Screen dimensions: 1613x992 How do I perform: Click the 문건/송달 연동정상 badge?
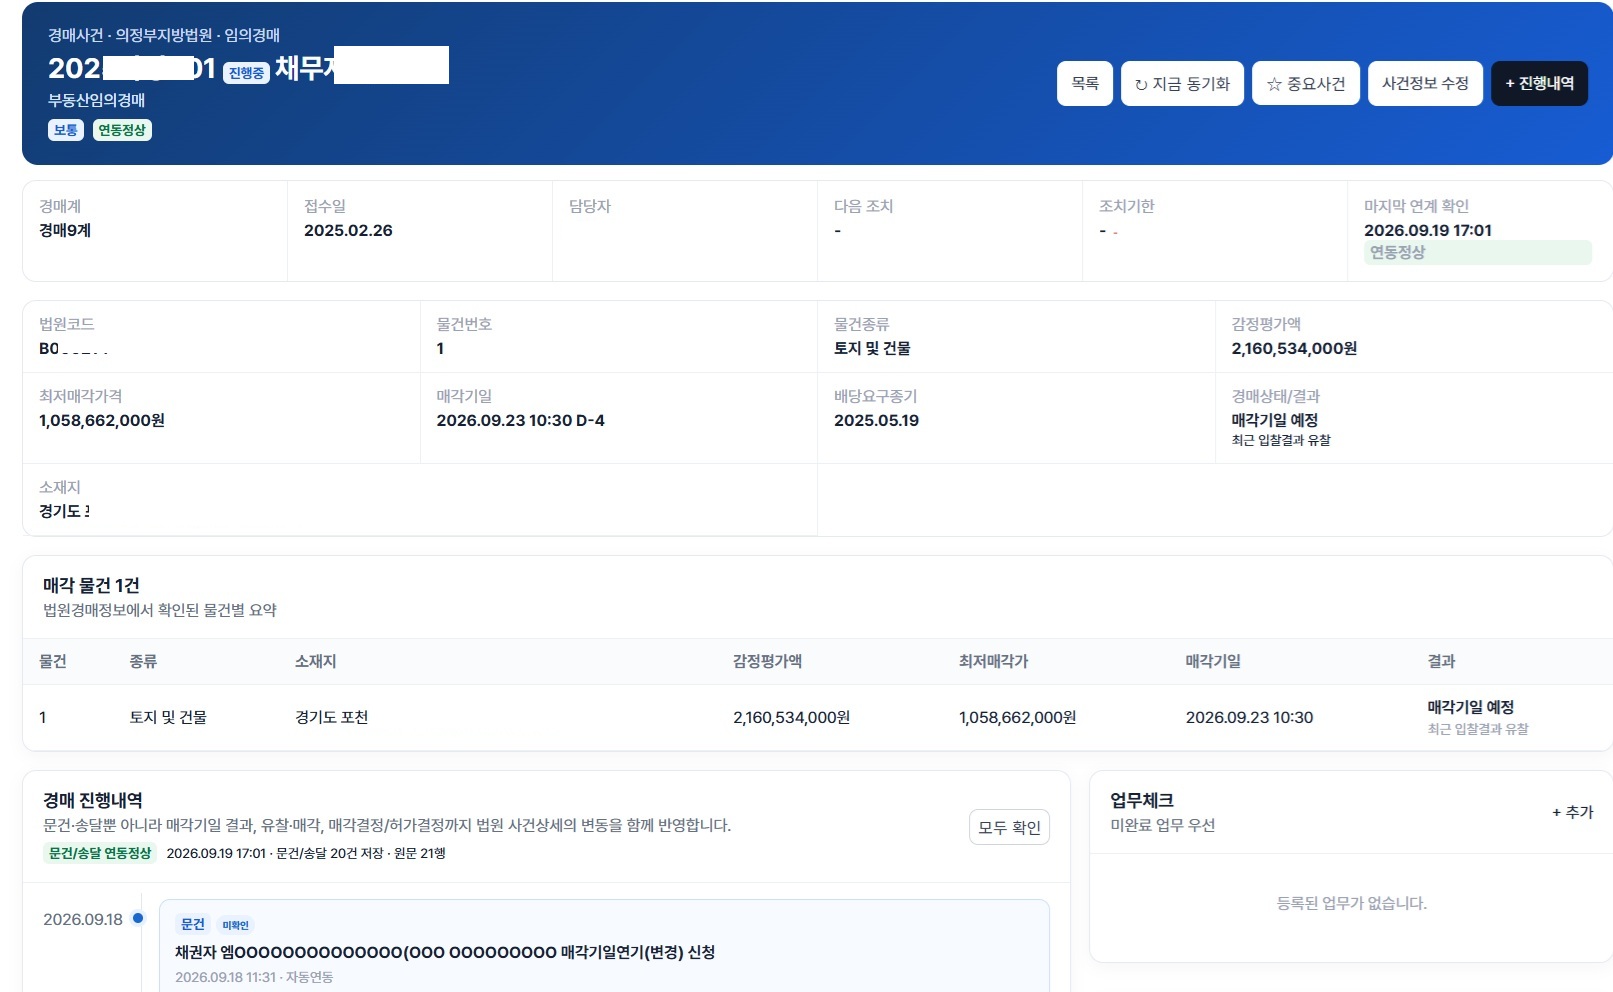point(100,853)
